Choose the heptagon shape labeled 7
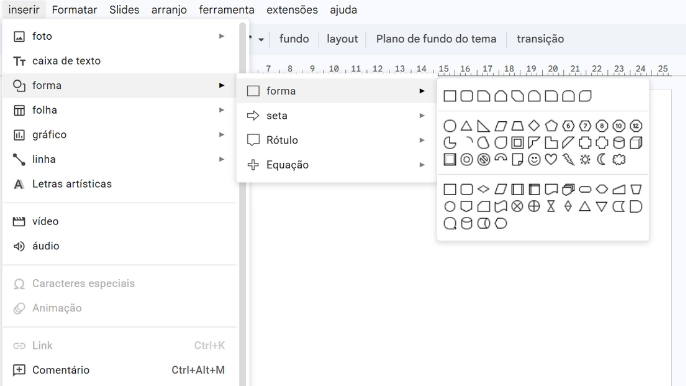 (585, 126)
